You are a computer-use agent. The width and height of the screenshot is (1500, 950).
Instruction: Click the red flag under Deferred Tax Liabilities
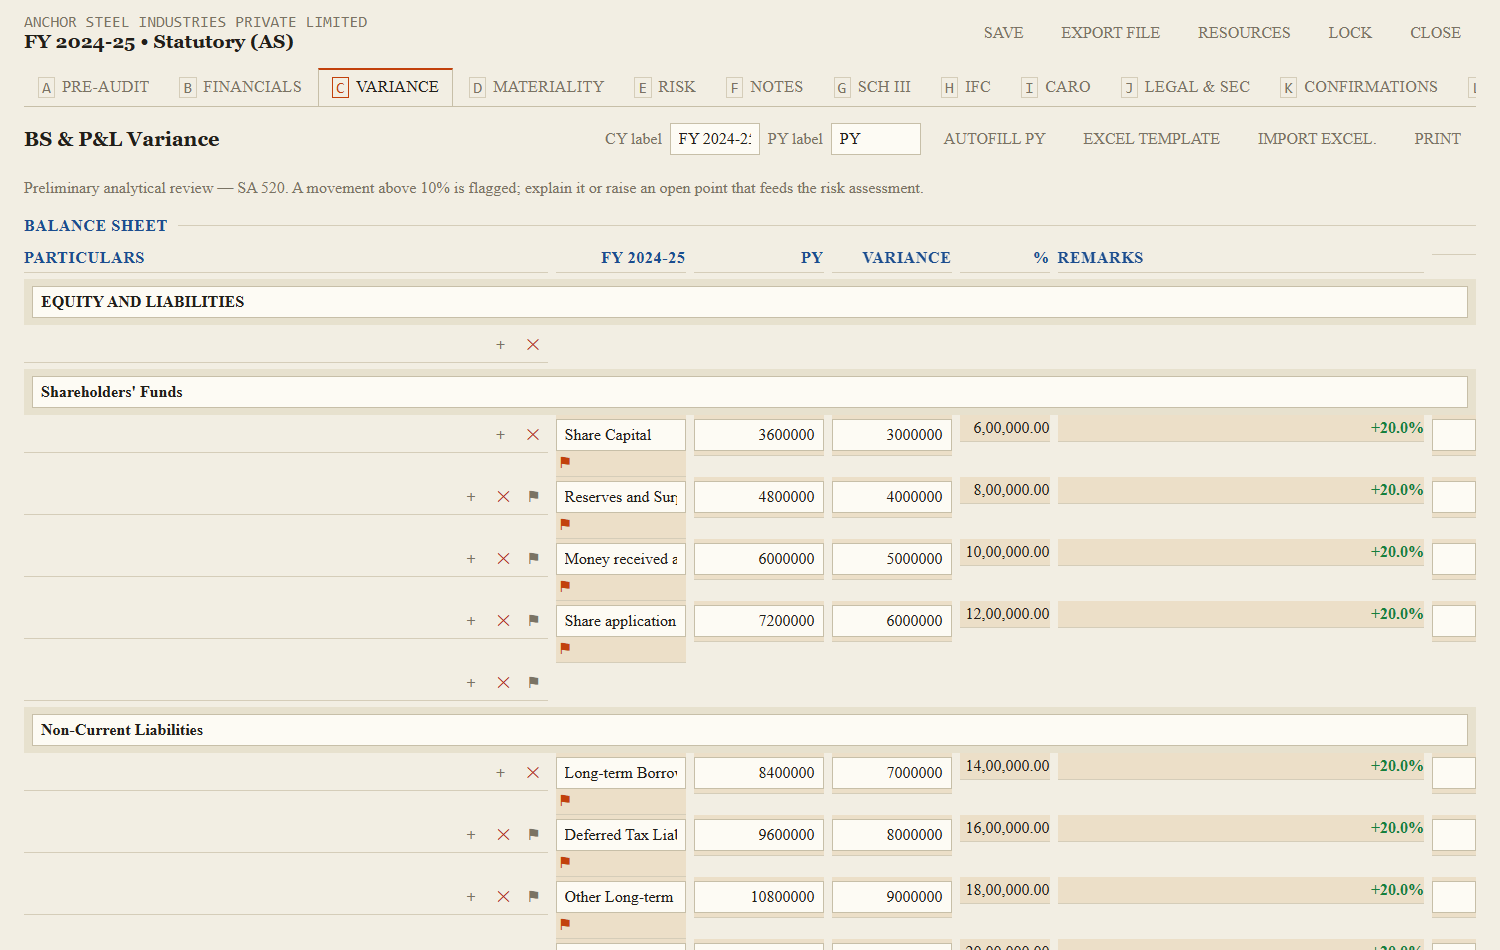(565, 862)
